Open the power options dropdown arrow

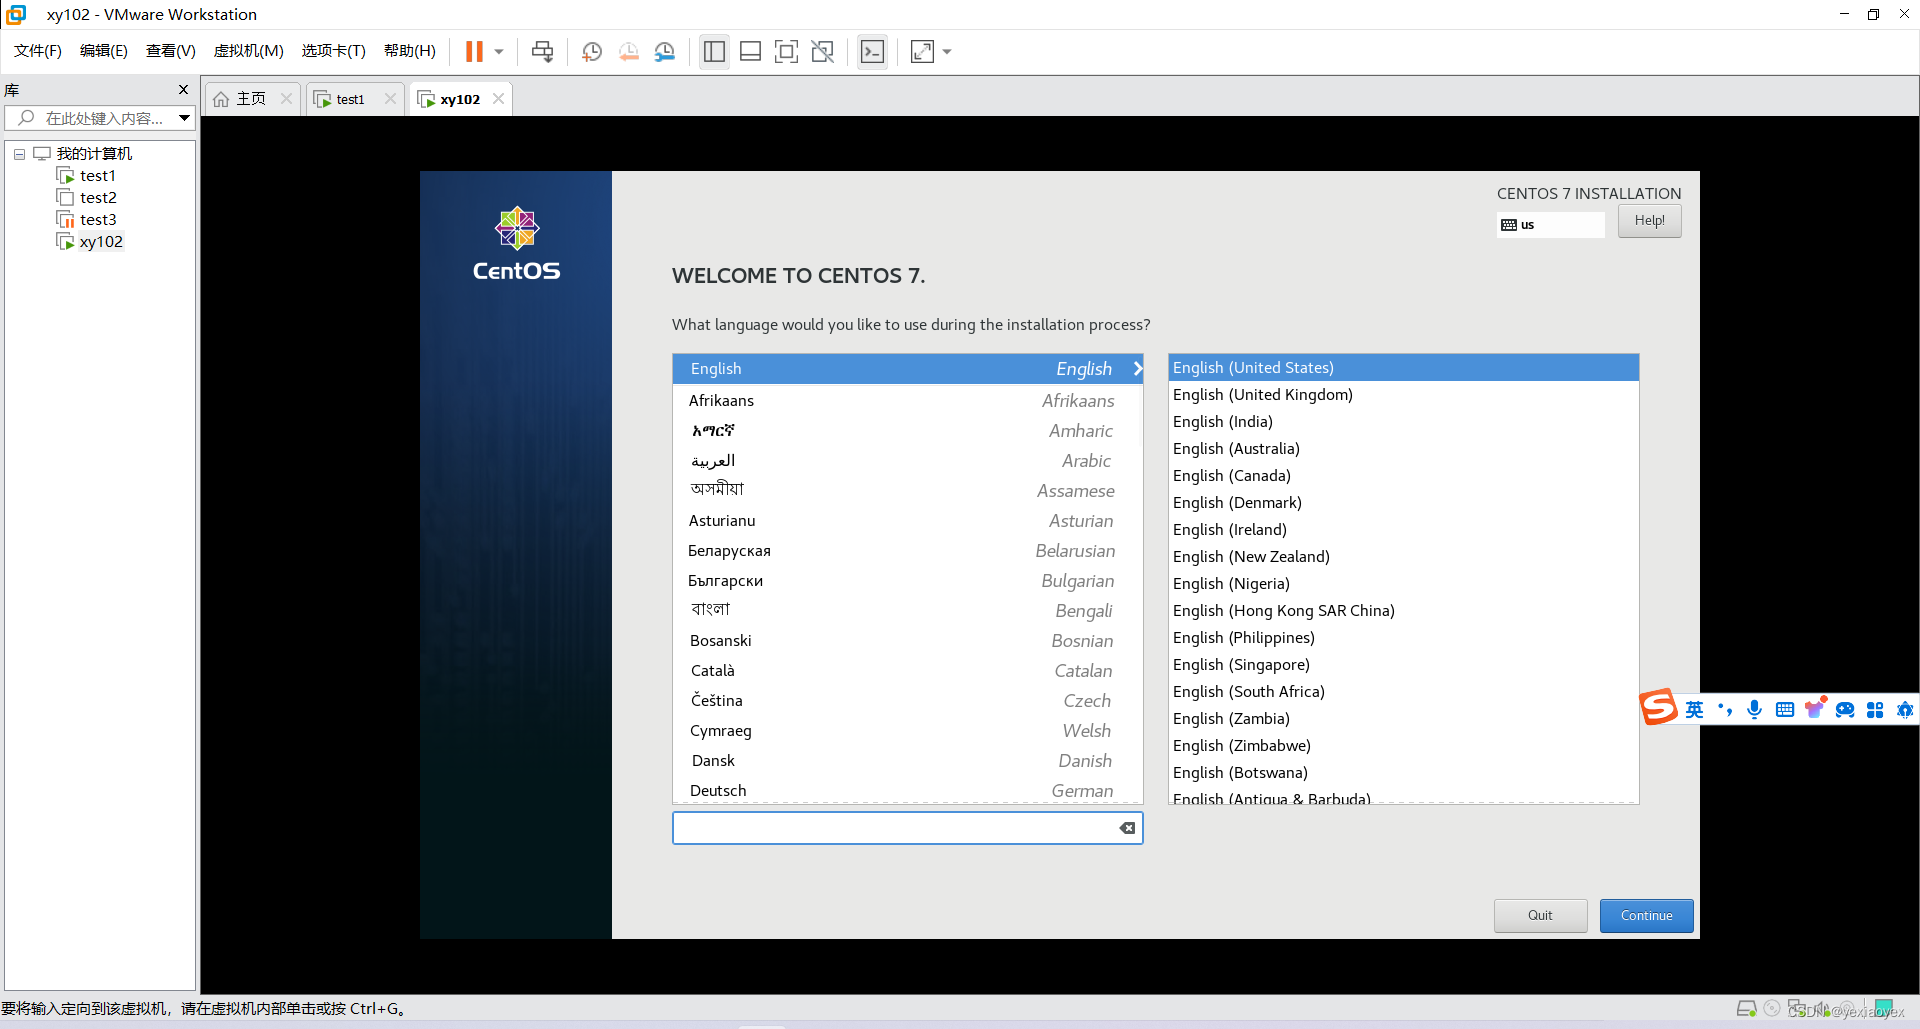[498, 52]
